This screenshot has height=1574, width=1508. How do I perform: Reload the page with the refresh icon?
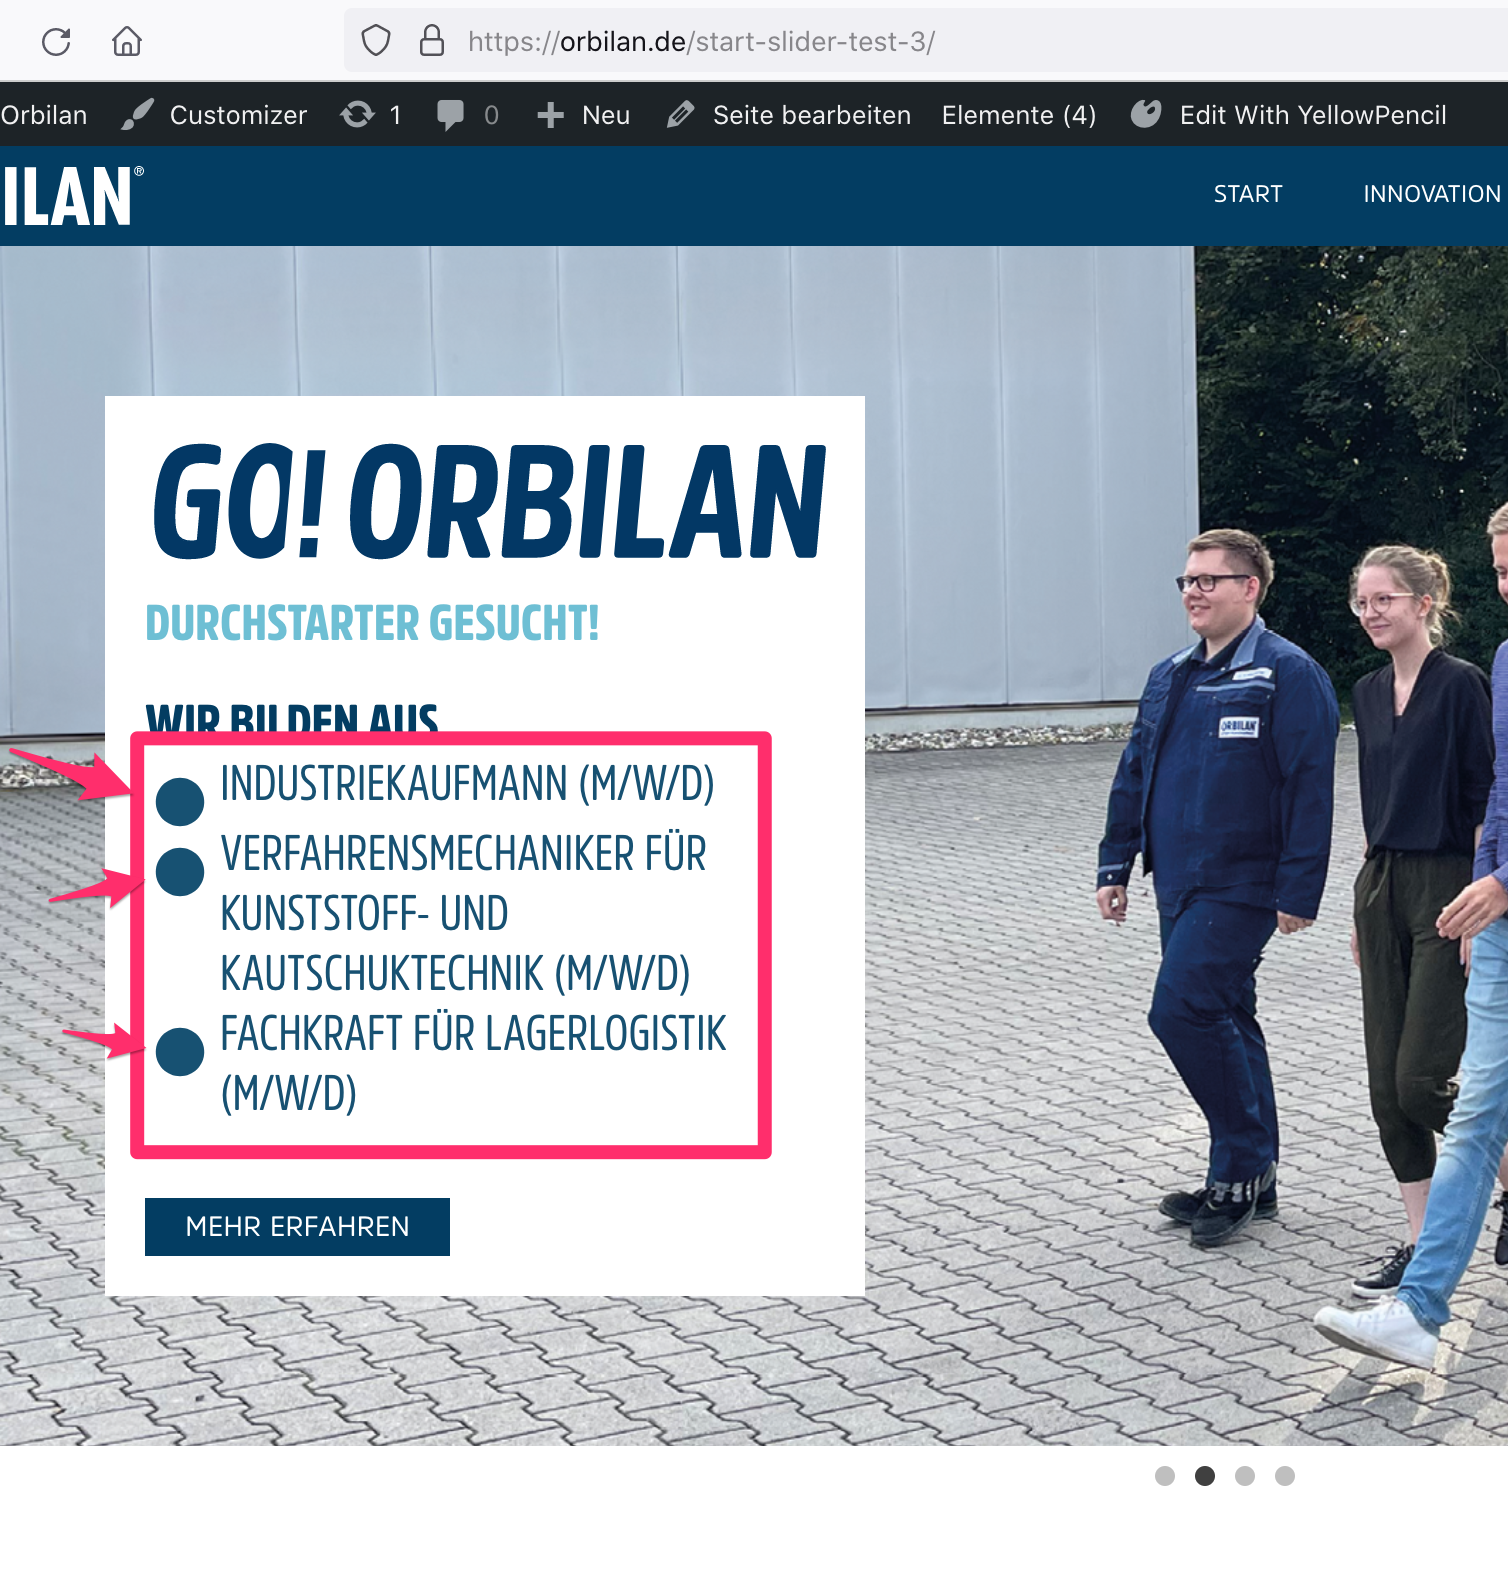point(56,41)
